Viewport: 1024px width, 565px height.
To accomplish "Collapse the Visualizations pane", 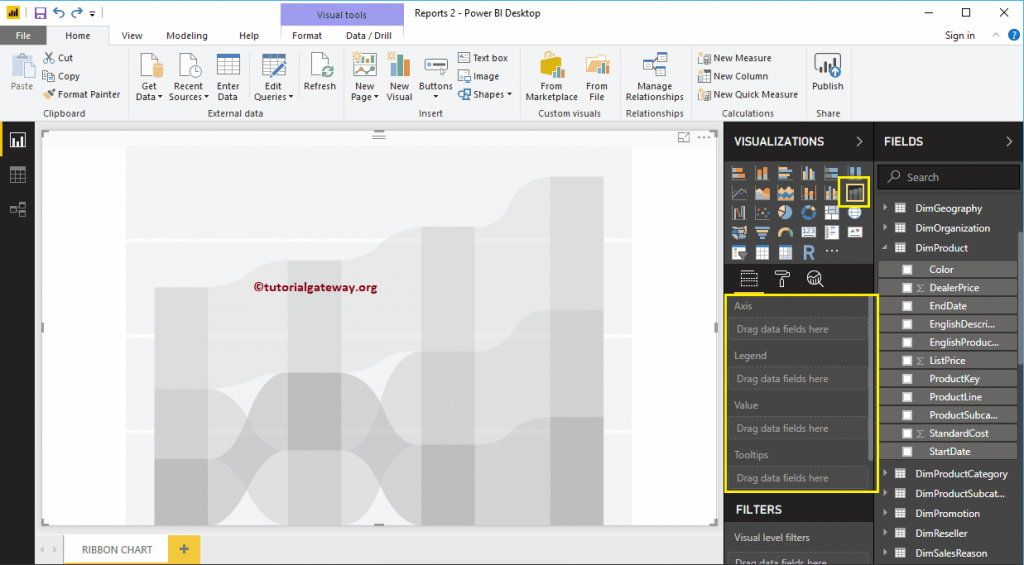I will tap(859, 142).
